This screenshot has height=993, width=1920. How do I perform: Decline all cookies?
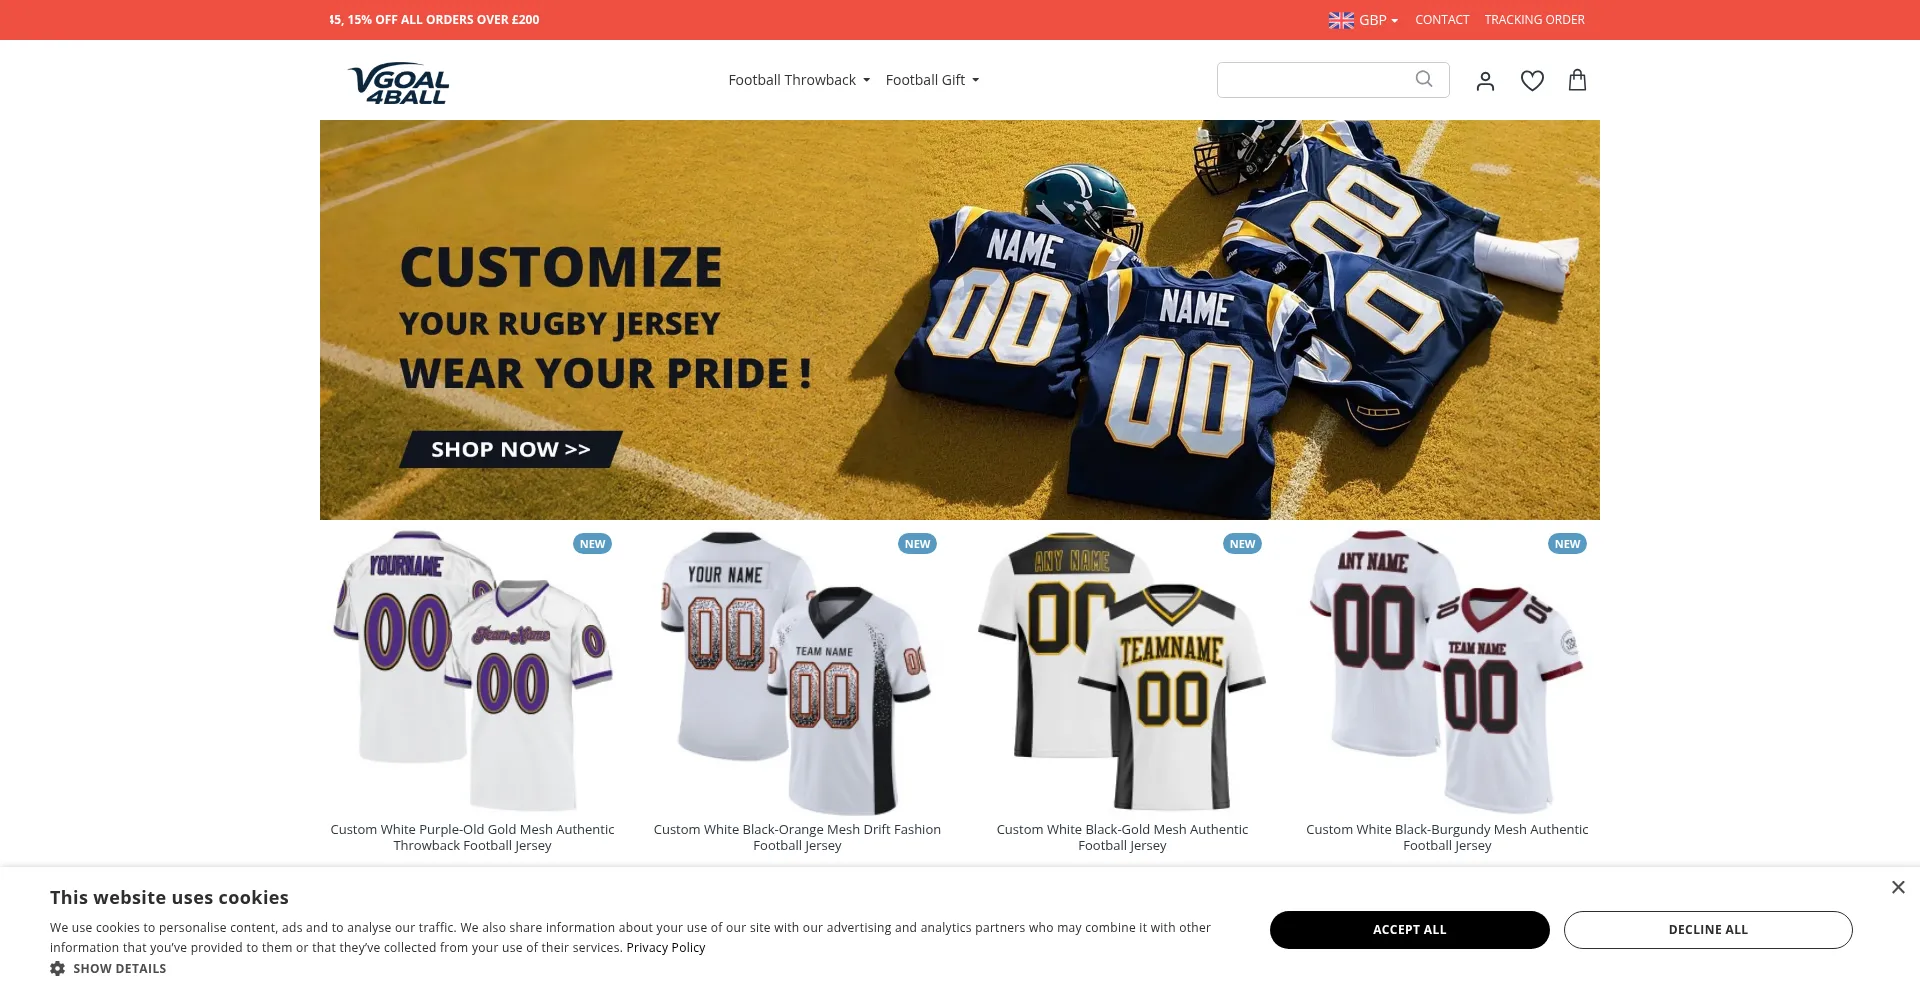pos(1708,929)
